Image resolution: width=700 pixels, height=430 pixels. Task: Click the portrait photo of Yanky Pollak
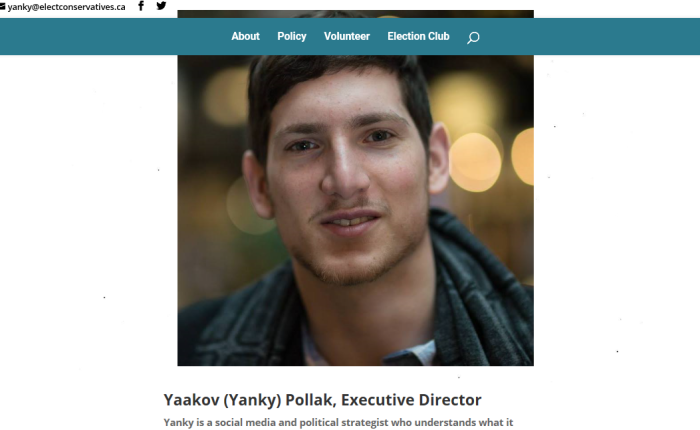pyautogui.click(x=355, y=210)
